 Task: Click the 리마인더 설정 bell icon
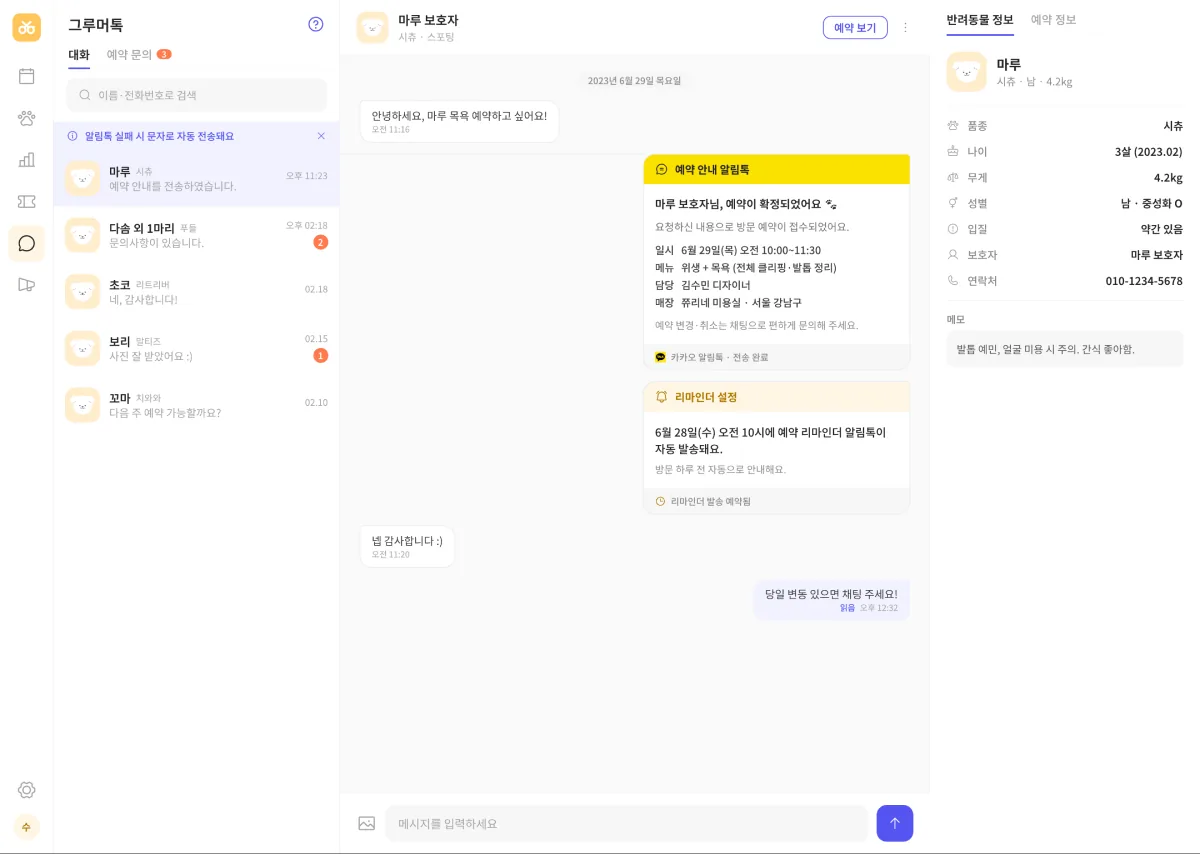[x=662, y=397]
